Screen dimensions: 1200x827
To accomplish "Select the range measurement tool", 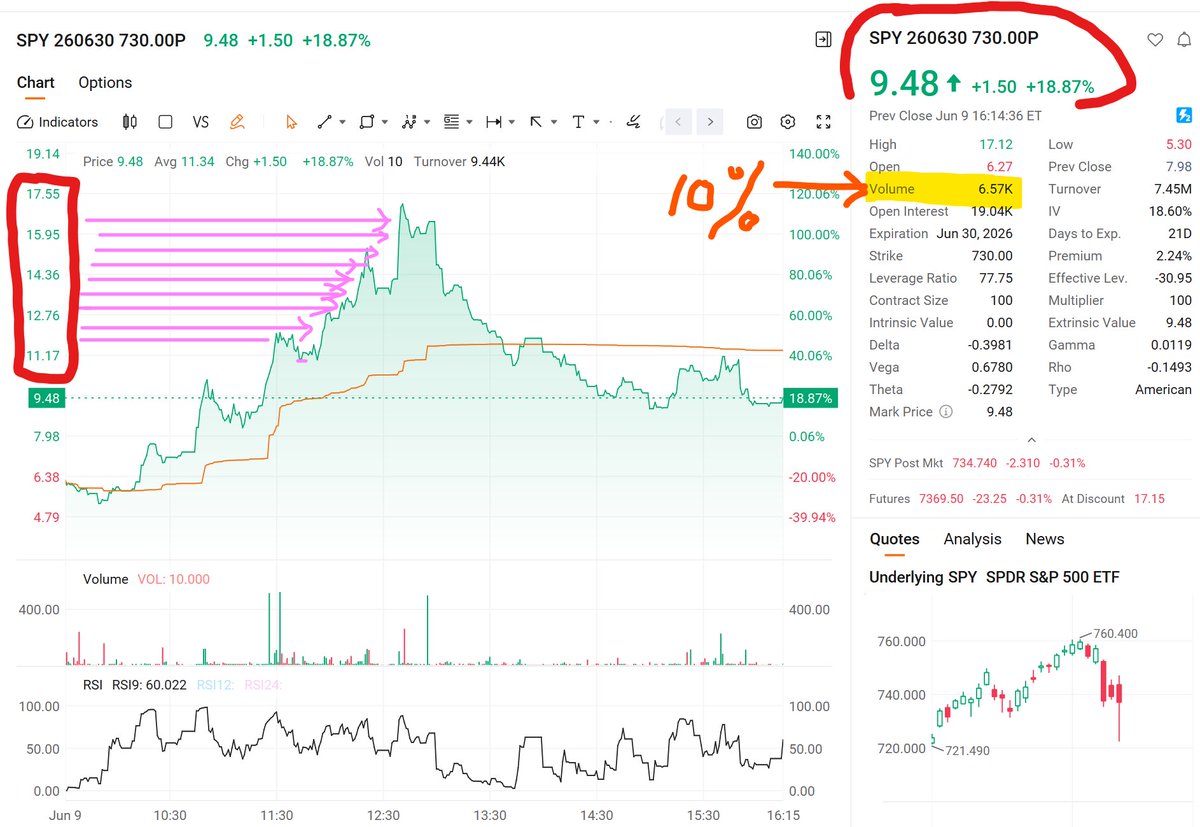I will (x=493, y=122).
